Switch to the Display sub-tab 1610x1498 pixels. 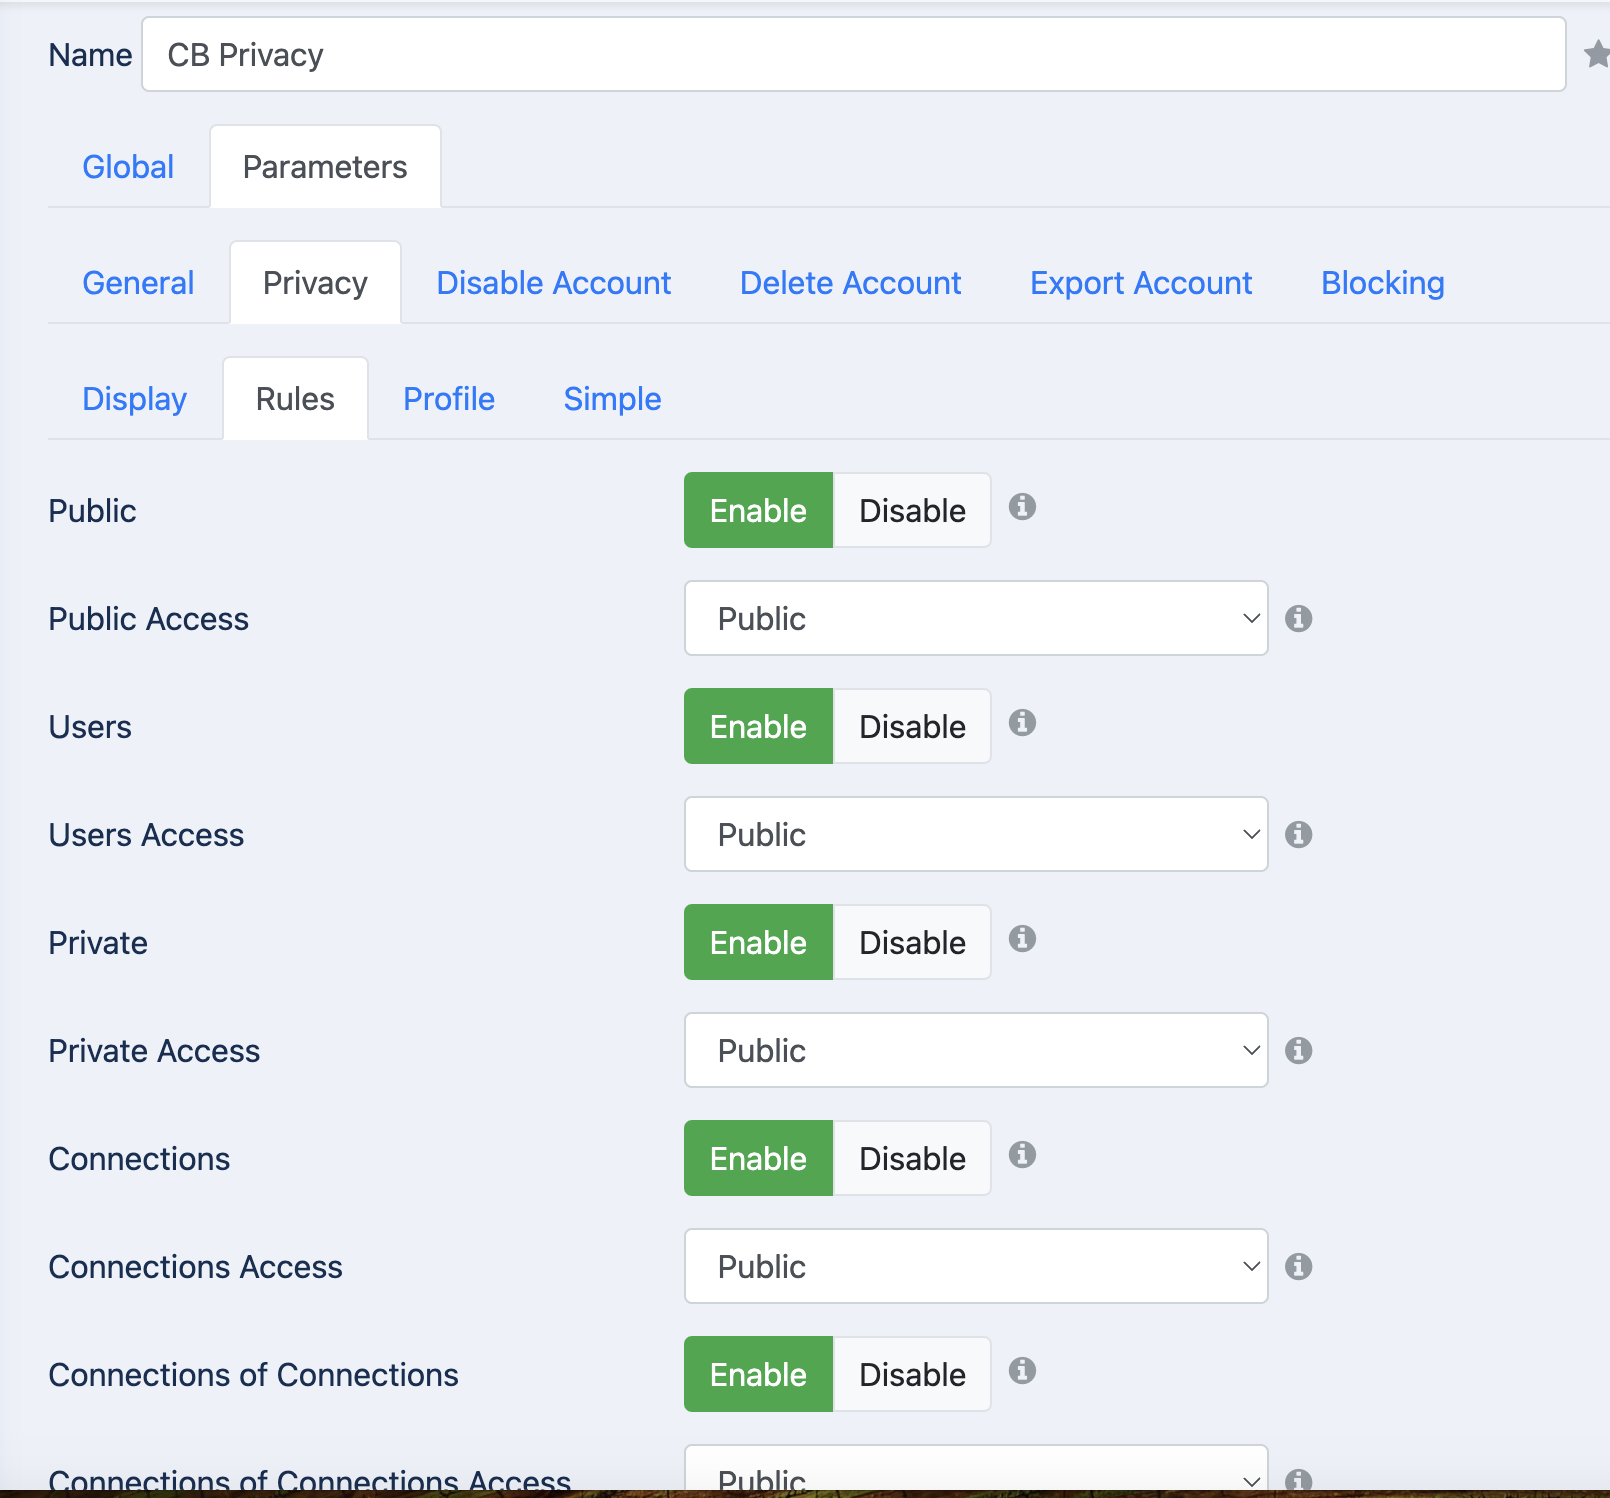click(135, 399)
